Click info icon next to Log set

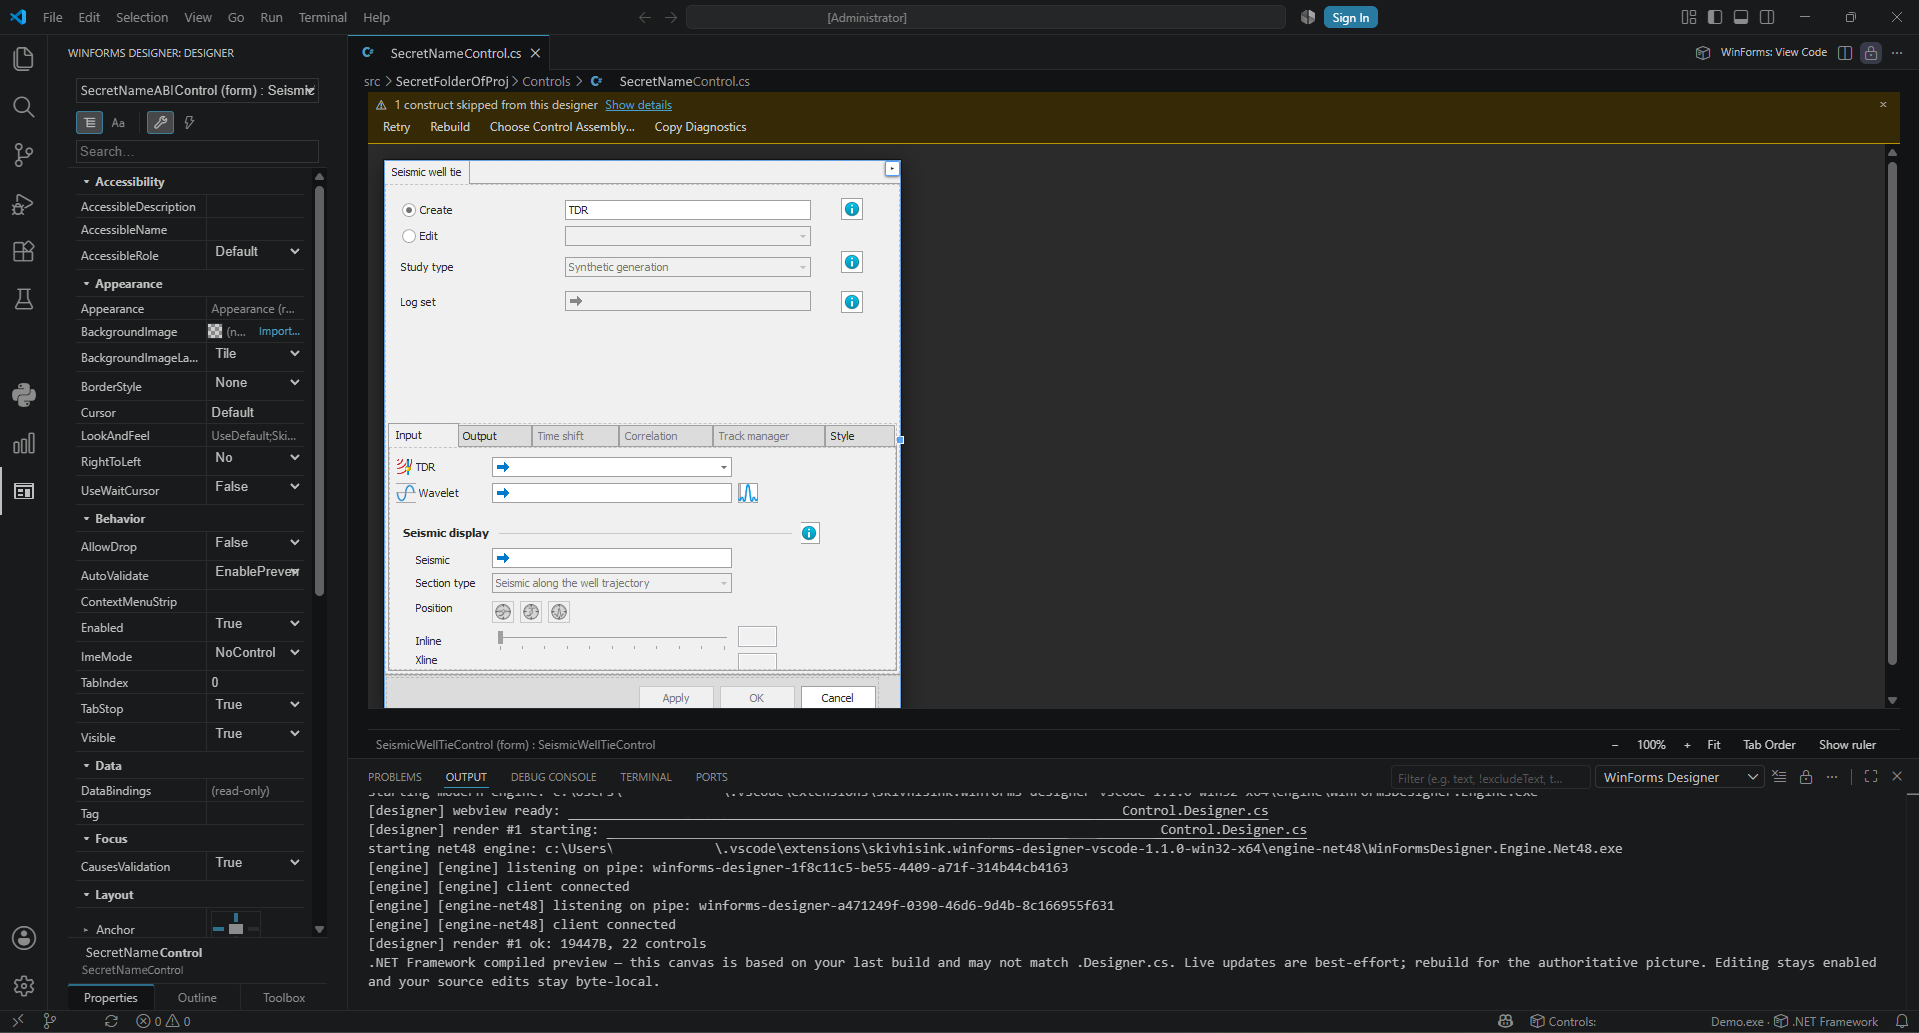[852, 302]
